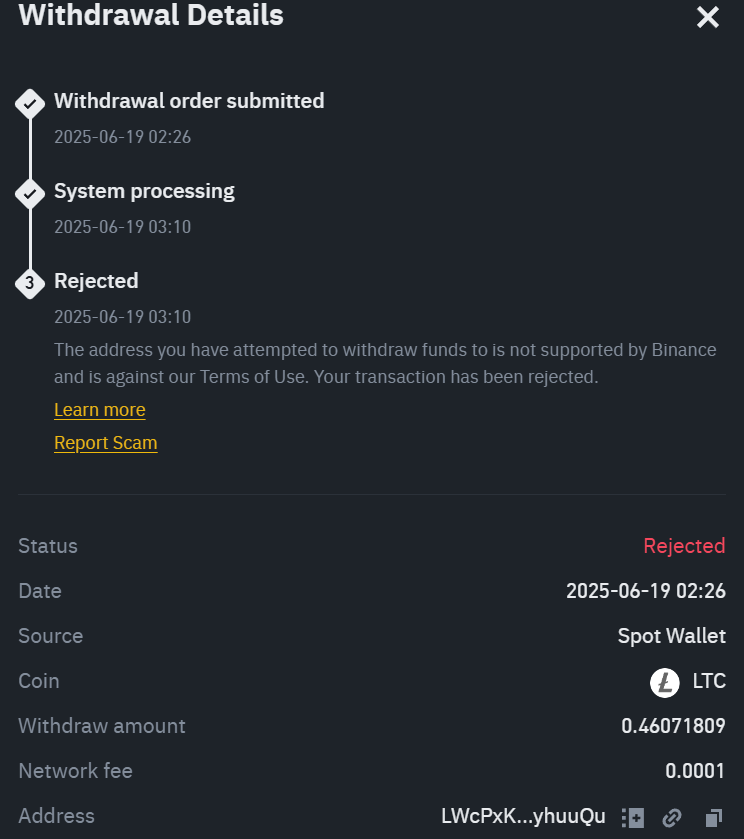Click the Withdrawal Details title
Image resolution: width=744 pixels, height=839 pixels.
[x=151, y=16]
